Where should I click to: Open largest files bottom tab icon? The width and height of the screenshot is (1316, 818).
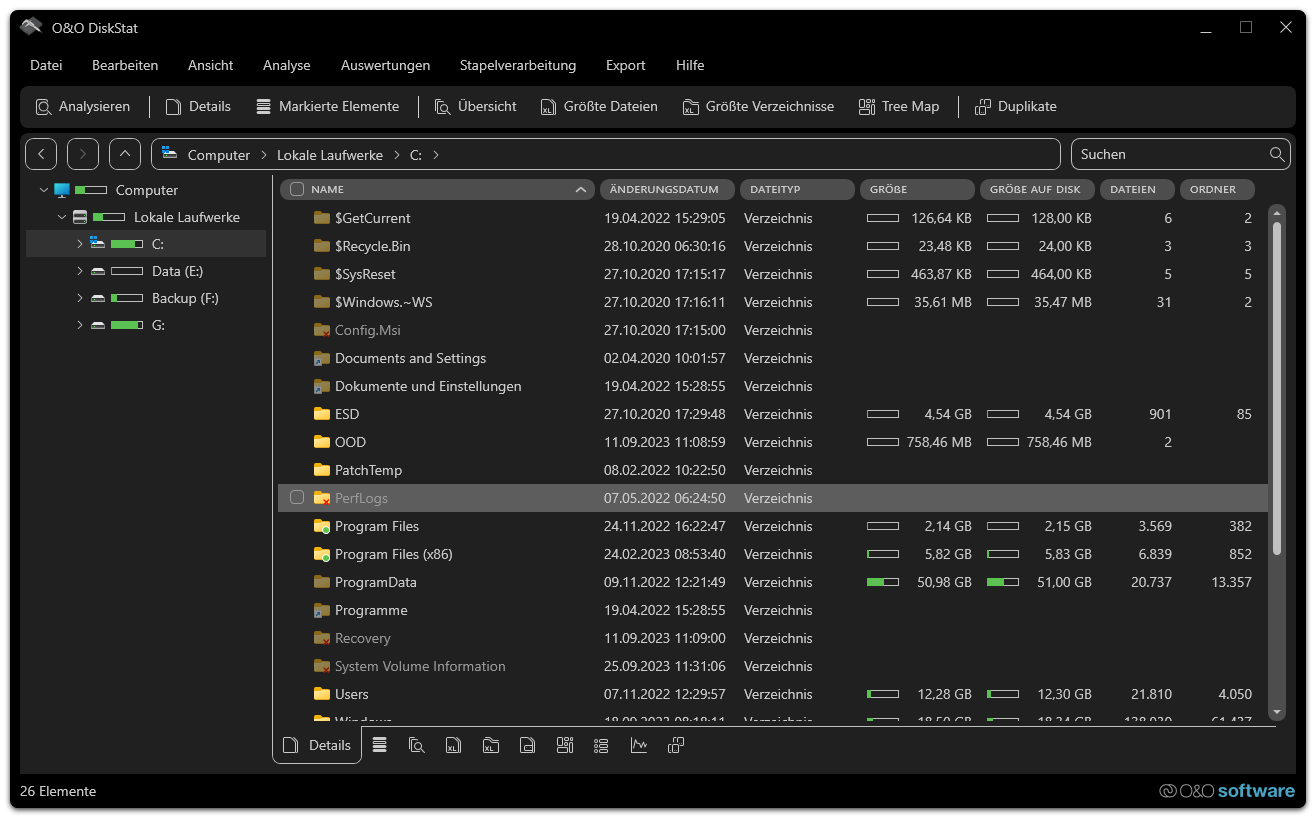pyautogui.click(x=454, y=745)
